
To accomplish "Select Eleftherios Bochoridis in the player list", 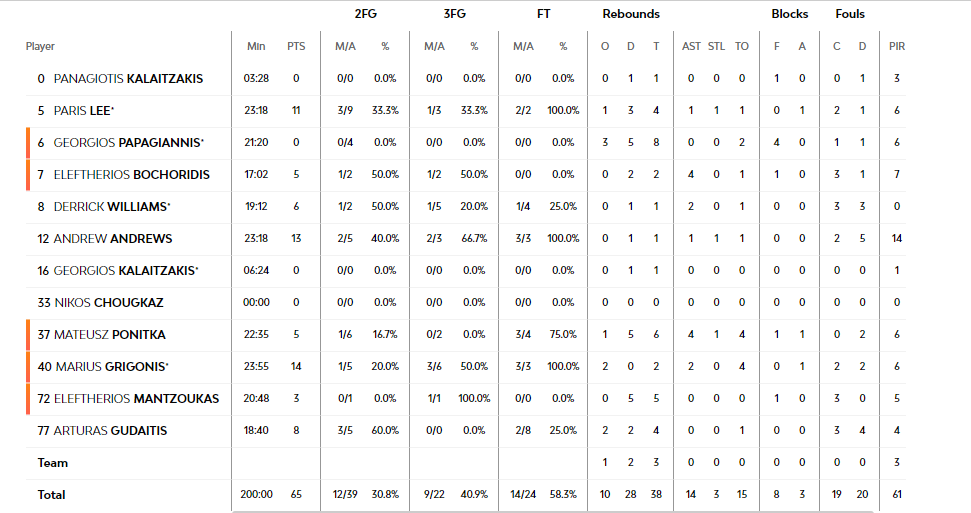I will tap(131, 175).
